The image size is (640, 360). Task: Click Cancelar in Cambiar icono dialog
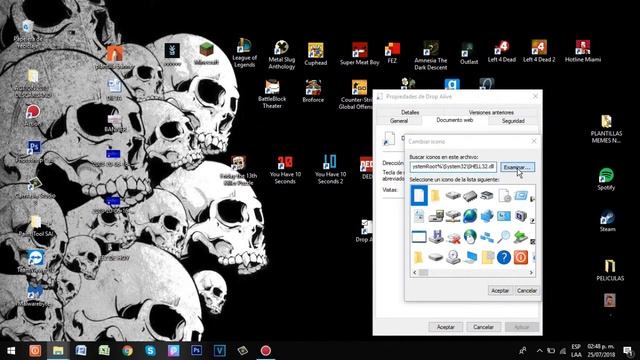coord(527,290)
